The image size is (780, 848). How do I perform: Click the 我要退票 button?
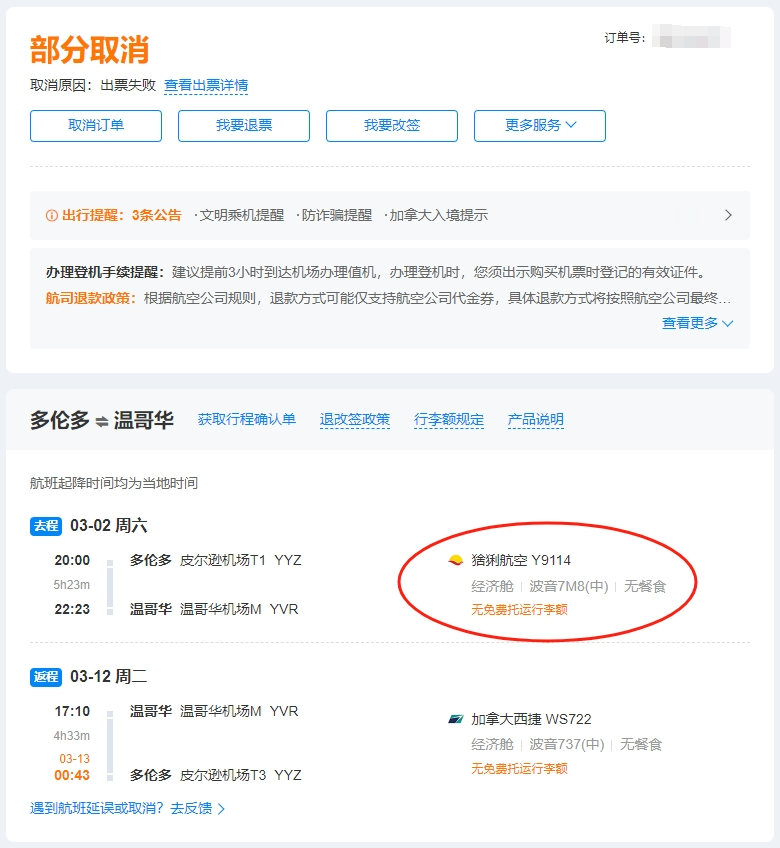[x=244, y=126]
